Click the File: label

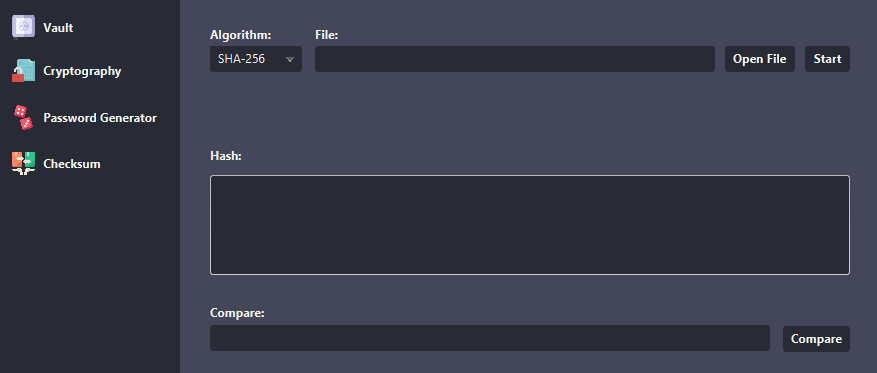[327, 35]
